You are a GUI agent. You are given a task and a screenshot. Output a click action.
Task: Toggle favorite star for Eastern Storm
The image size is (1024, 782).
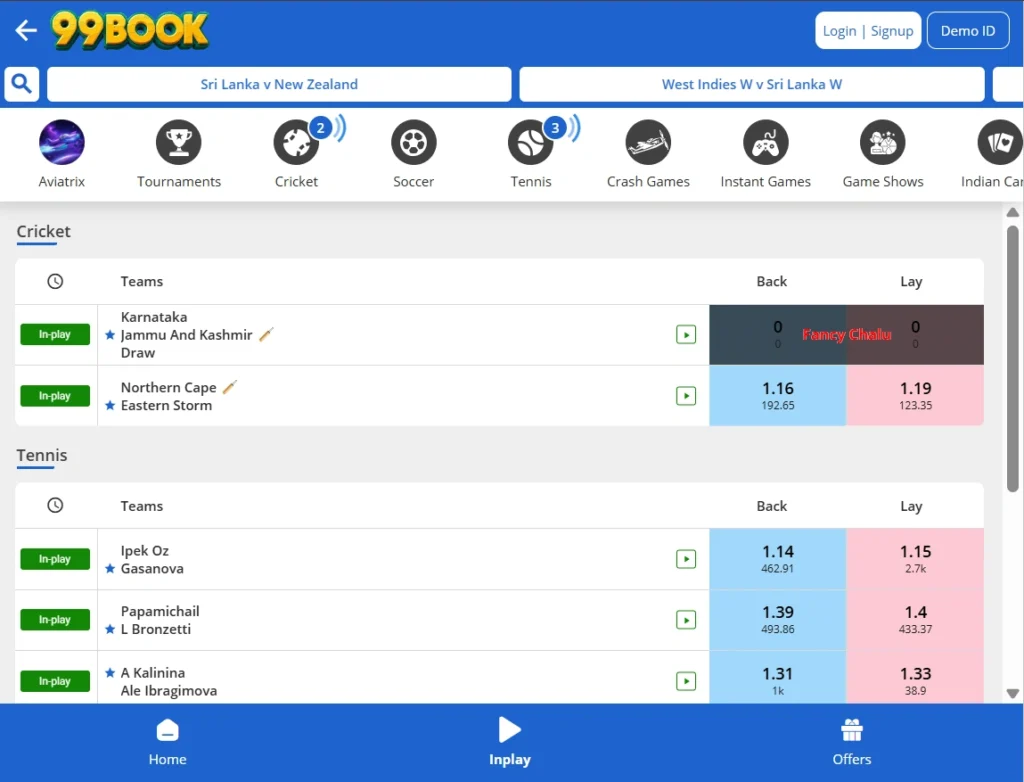pos(110,406)
